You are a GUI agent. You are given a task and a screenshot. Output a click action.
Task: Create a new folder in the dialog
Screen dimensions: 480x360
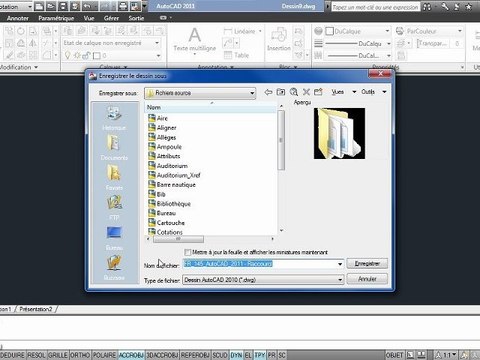coord(318,92)
